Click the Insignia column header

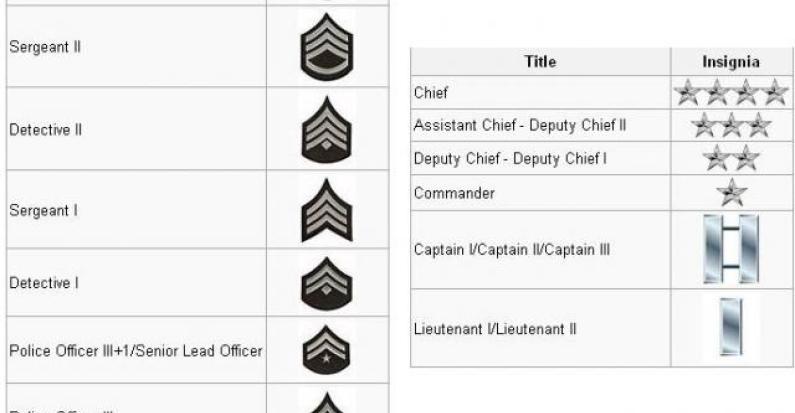(731, 62)
